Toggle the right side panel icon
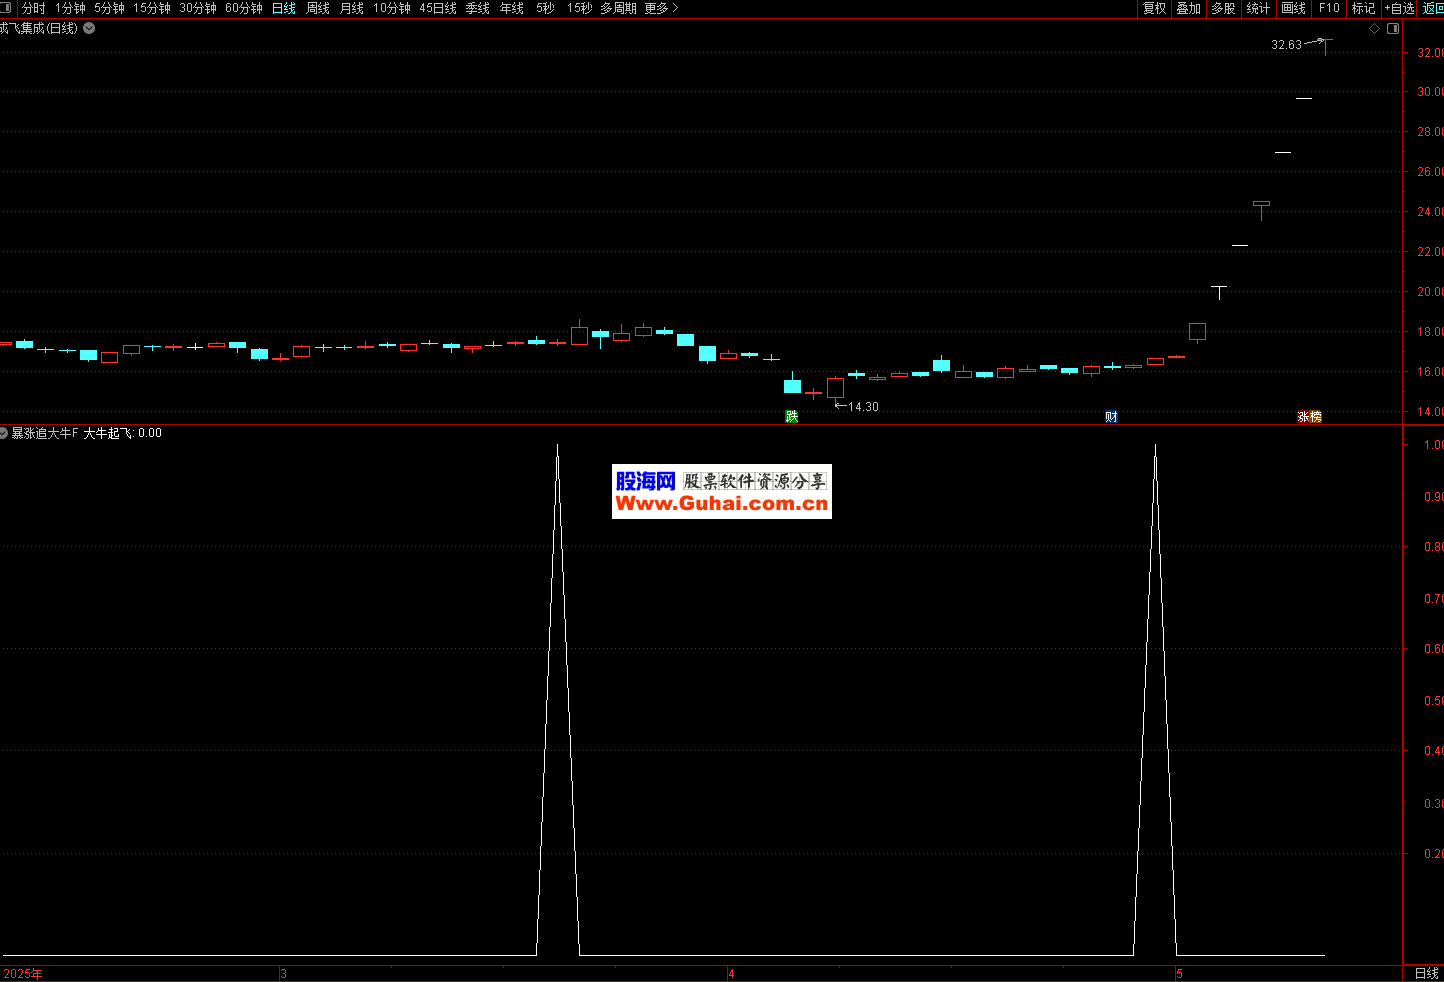 click(1394, 29)
